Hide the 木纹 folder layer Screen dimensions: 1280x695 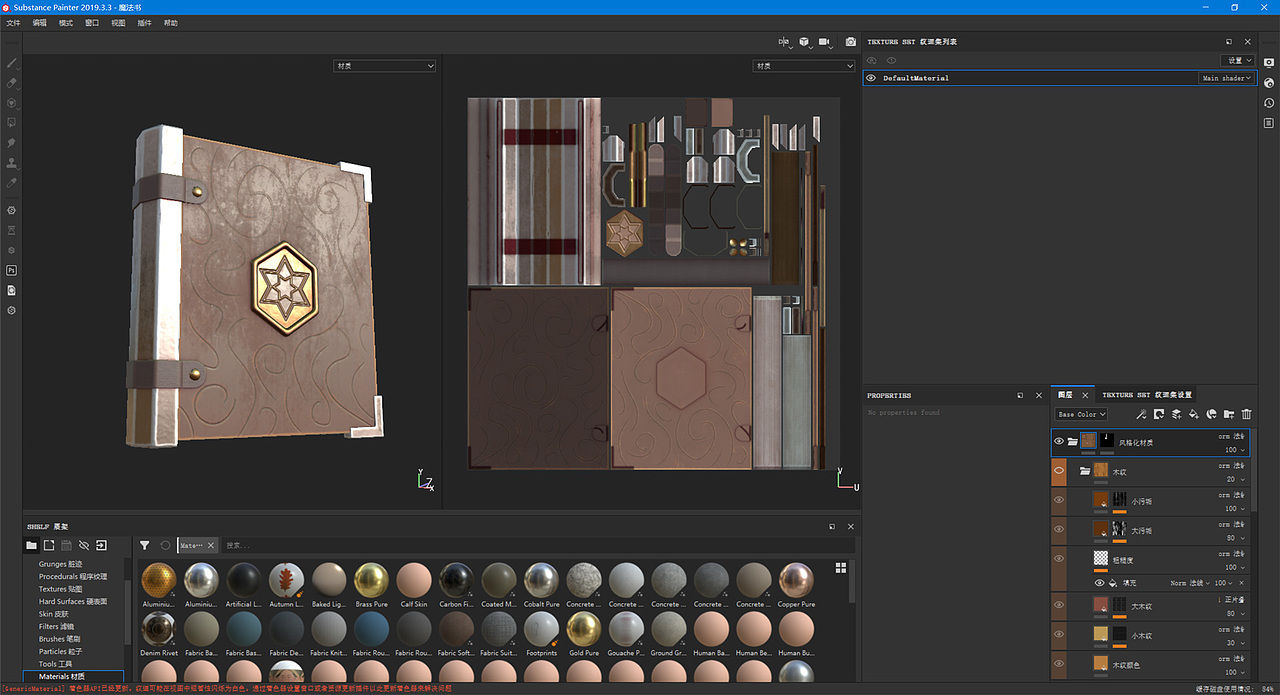pos(1058,471)
